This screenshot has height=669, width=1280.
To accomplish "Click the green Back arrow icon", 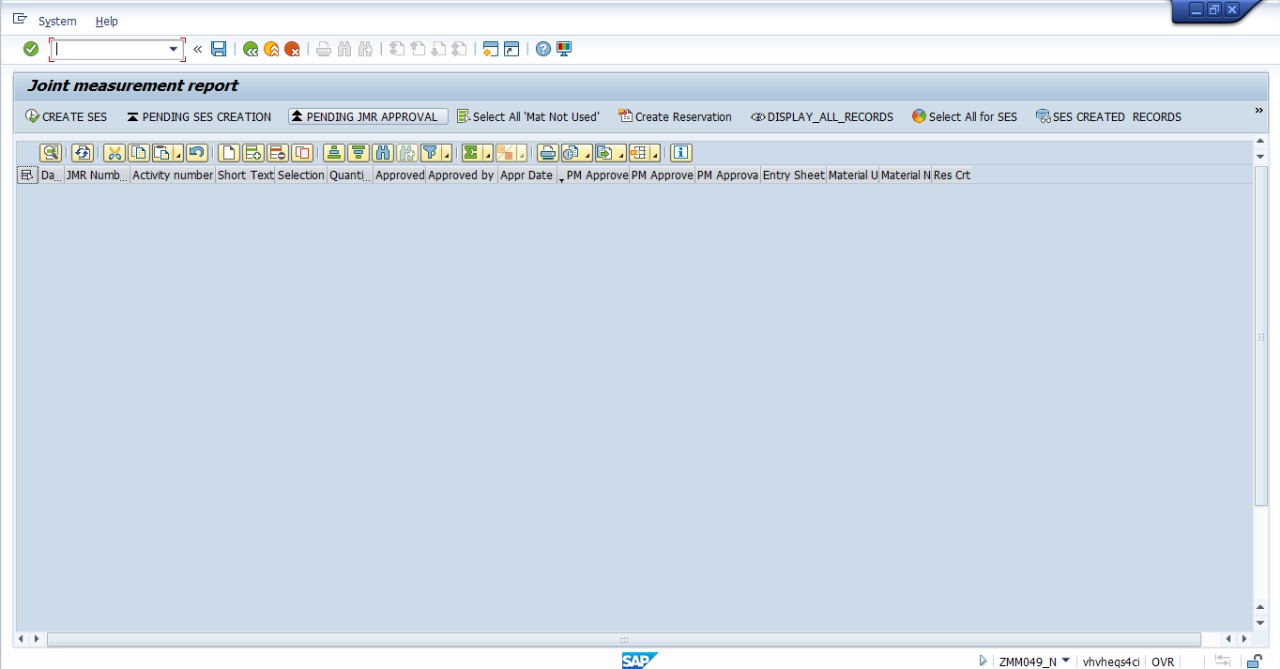I will coord(250,49).
